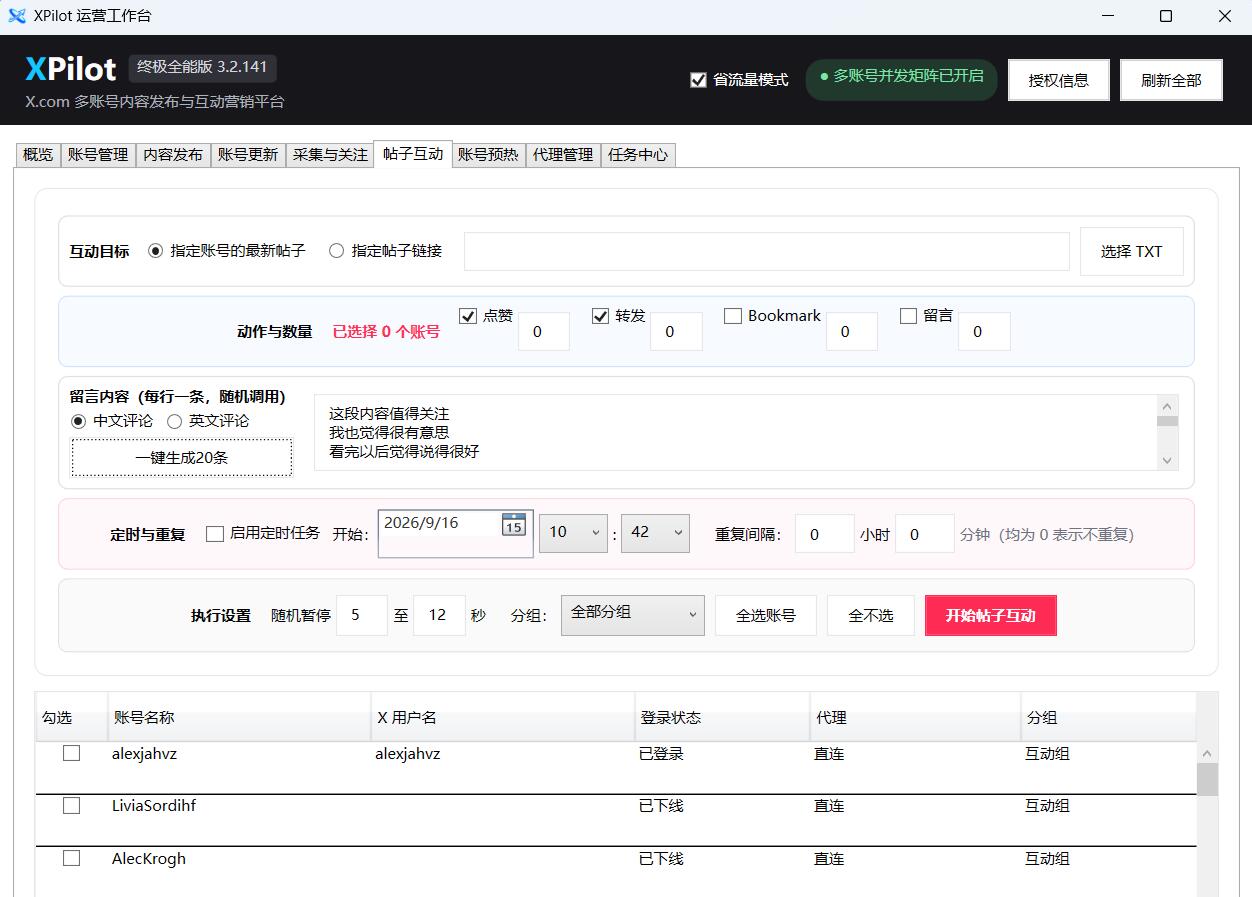The height and width of the screenshot is (897, 1252).
Task: Expand the 全部分组 group dropdown
Action: pyautogui.click(x=632, y=615)
